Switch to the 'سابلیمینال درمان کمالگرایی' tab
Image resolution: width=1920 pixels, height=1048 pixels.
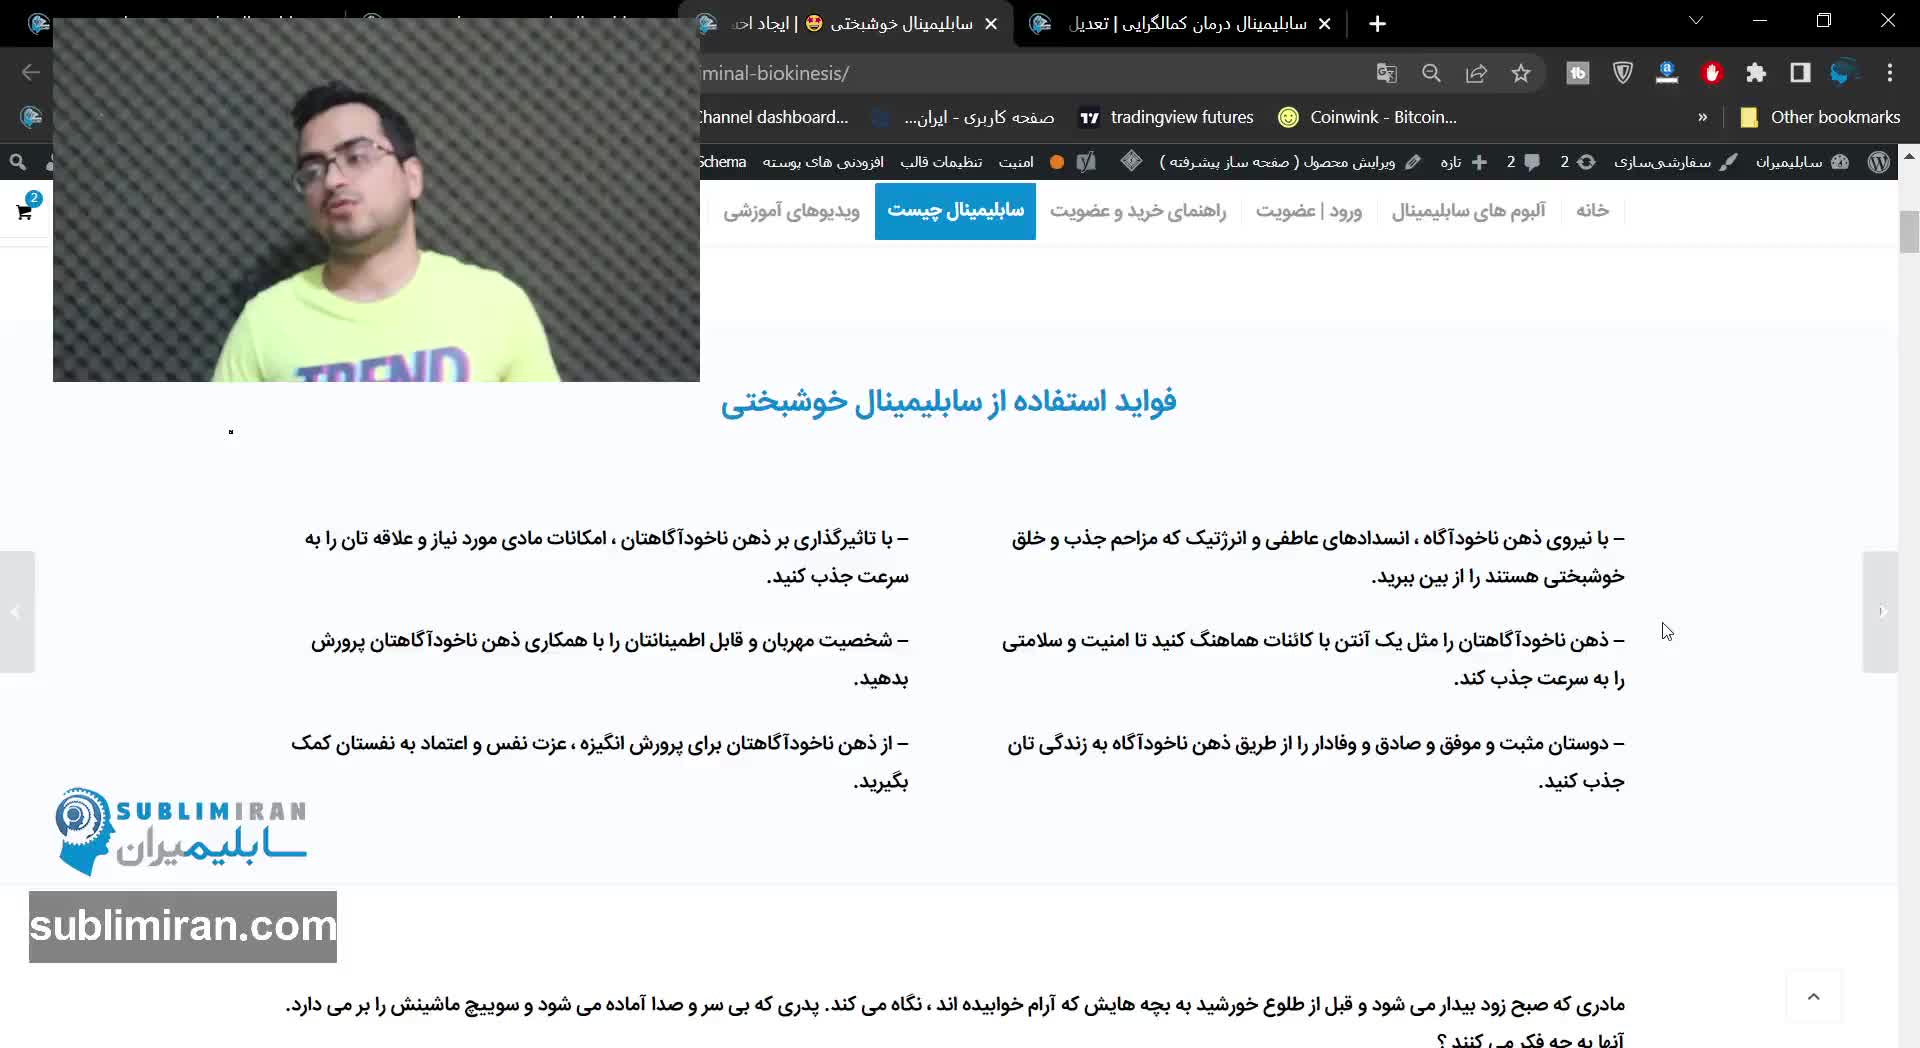pyautogui.click(x=1187, y=23)
